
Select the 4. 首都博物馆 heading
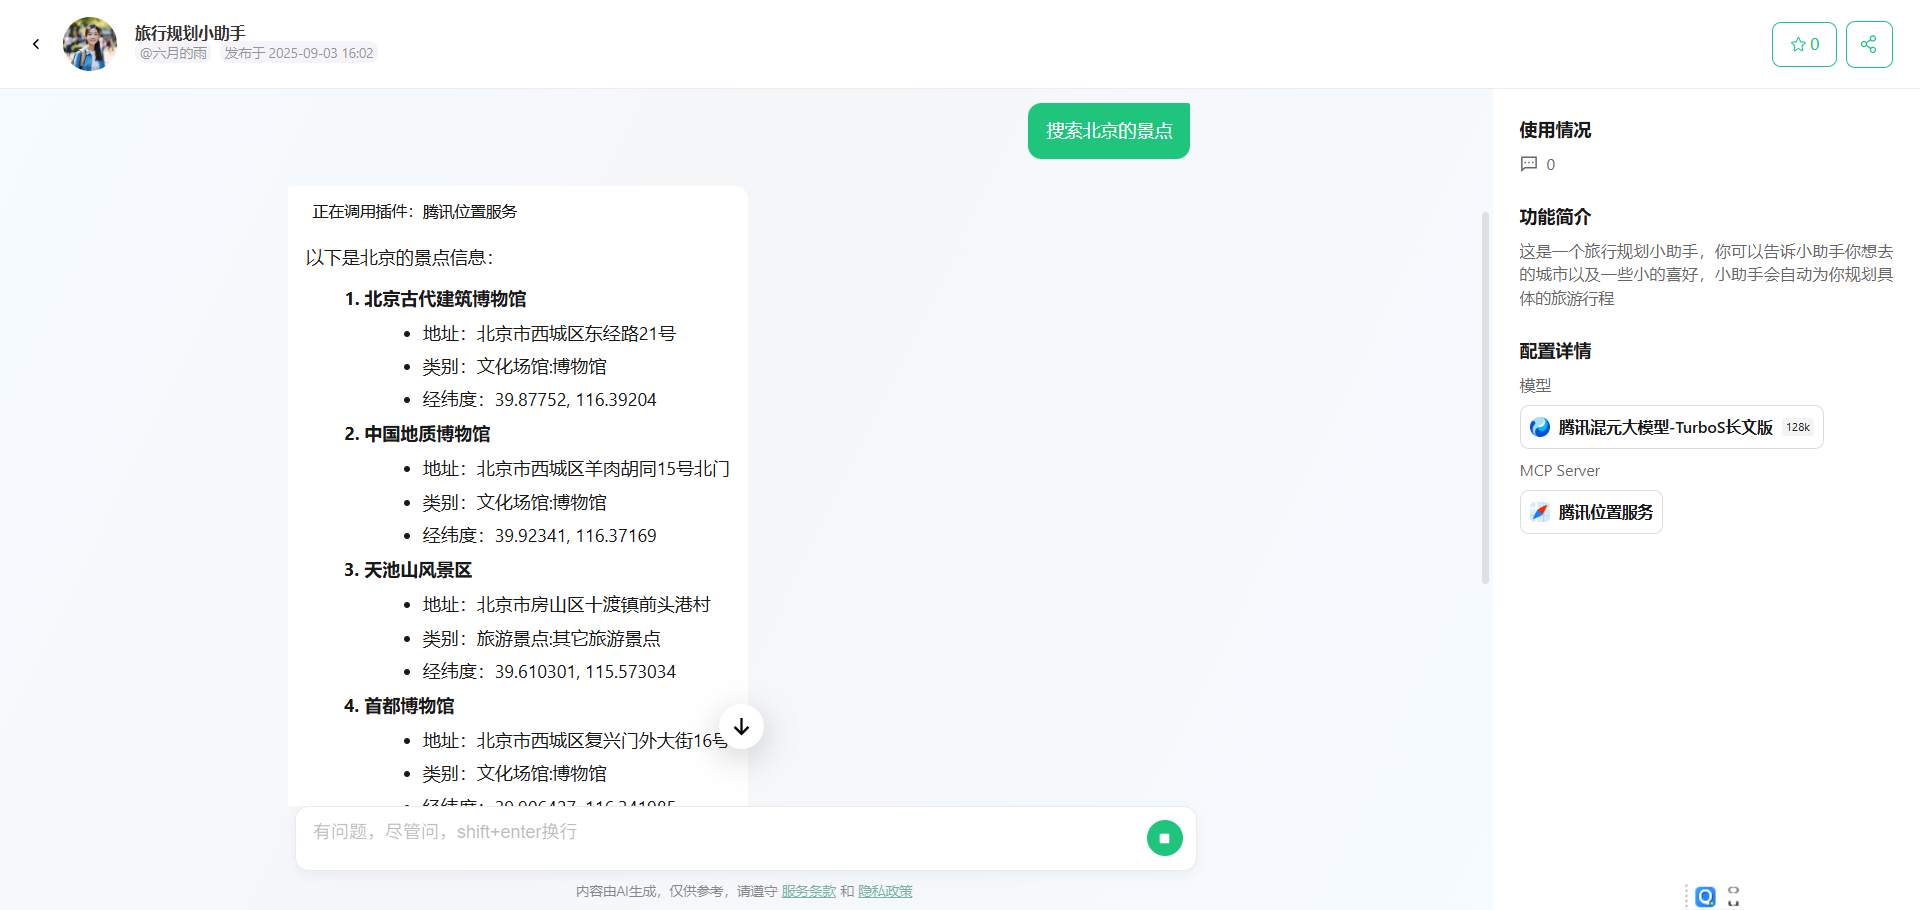pos(399,706)
